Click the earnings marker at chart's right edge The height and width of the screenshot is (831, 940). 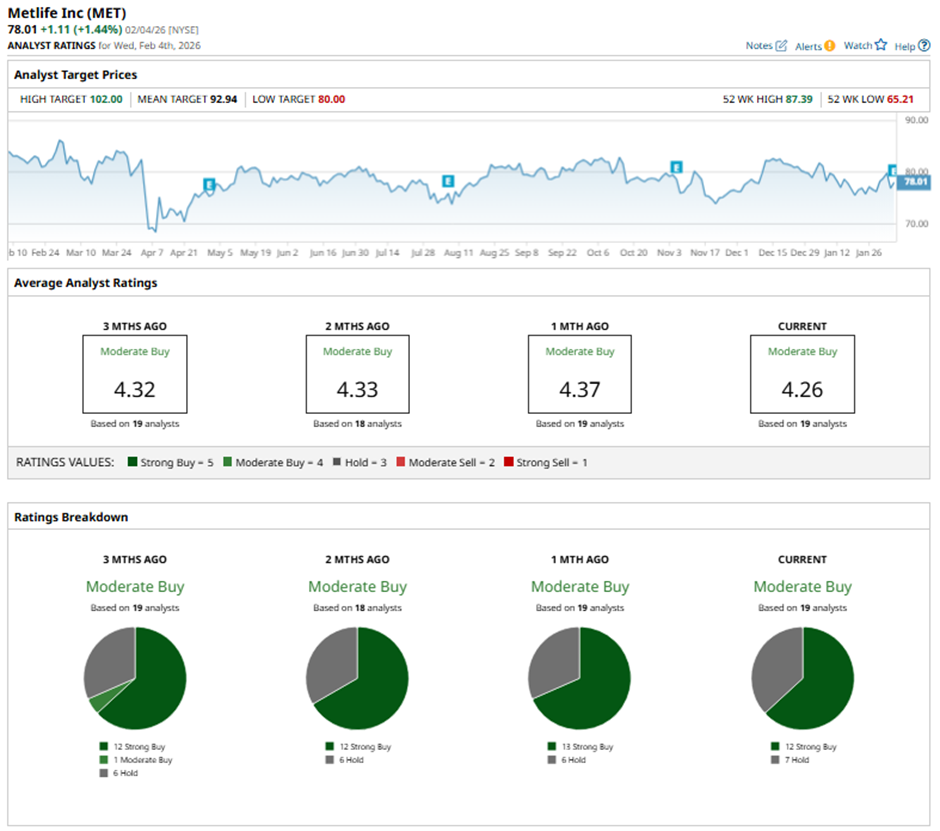[x=894, y=171]
